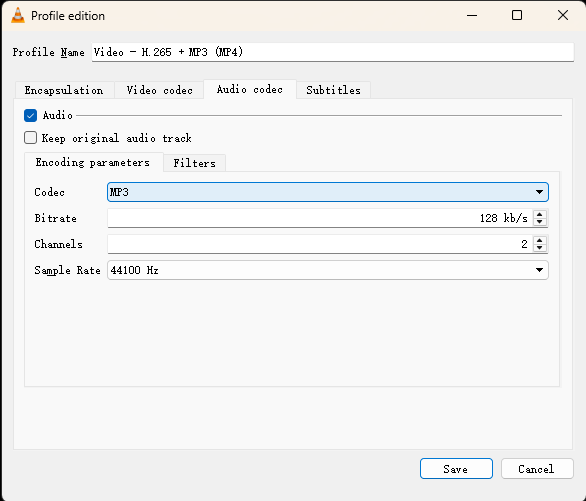Click the Codec label text
The image size is (586, 501).
click(x=49, y=192)
